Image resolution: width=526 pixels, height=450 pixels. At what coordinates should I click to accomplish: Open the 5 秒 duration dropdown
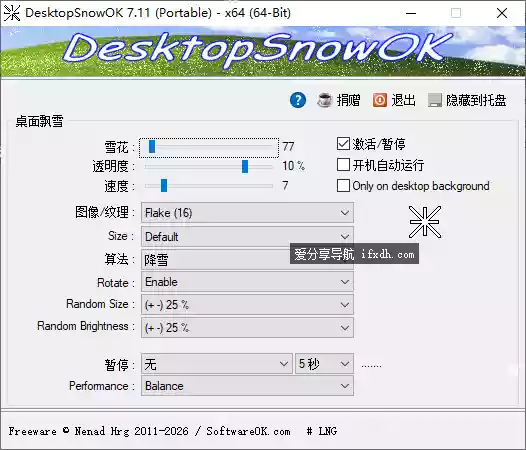[x=324, y=364]
